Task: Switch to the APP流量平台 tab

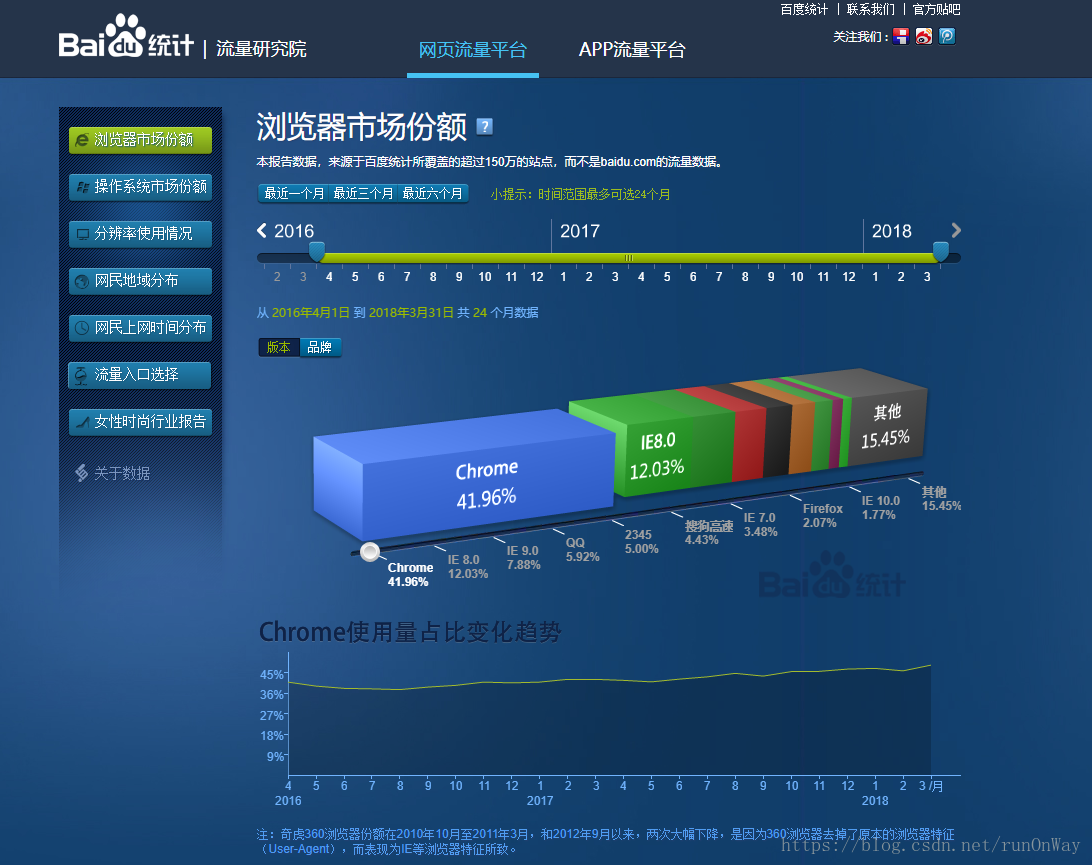Action: coord(631,50)
